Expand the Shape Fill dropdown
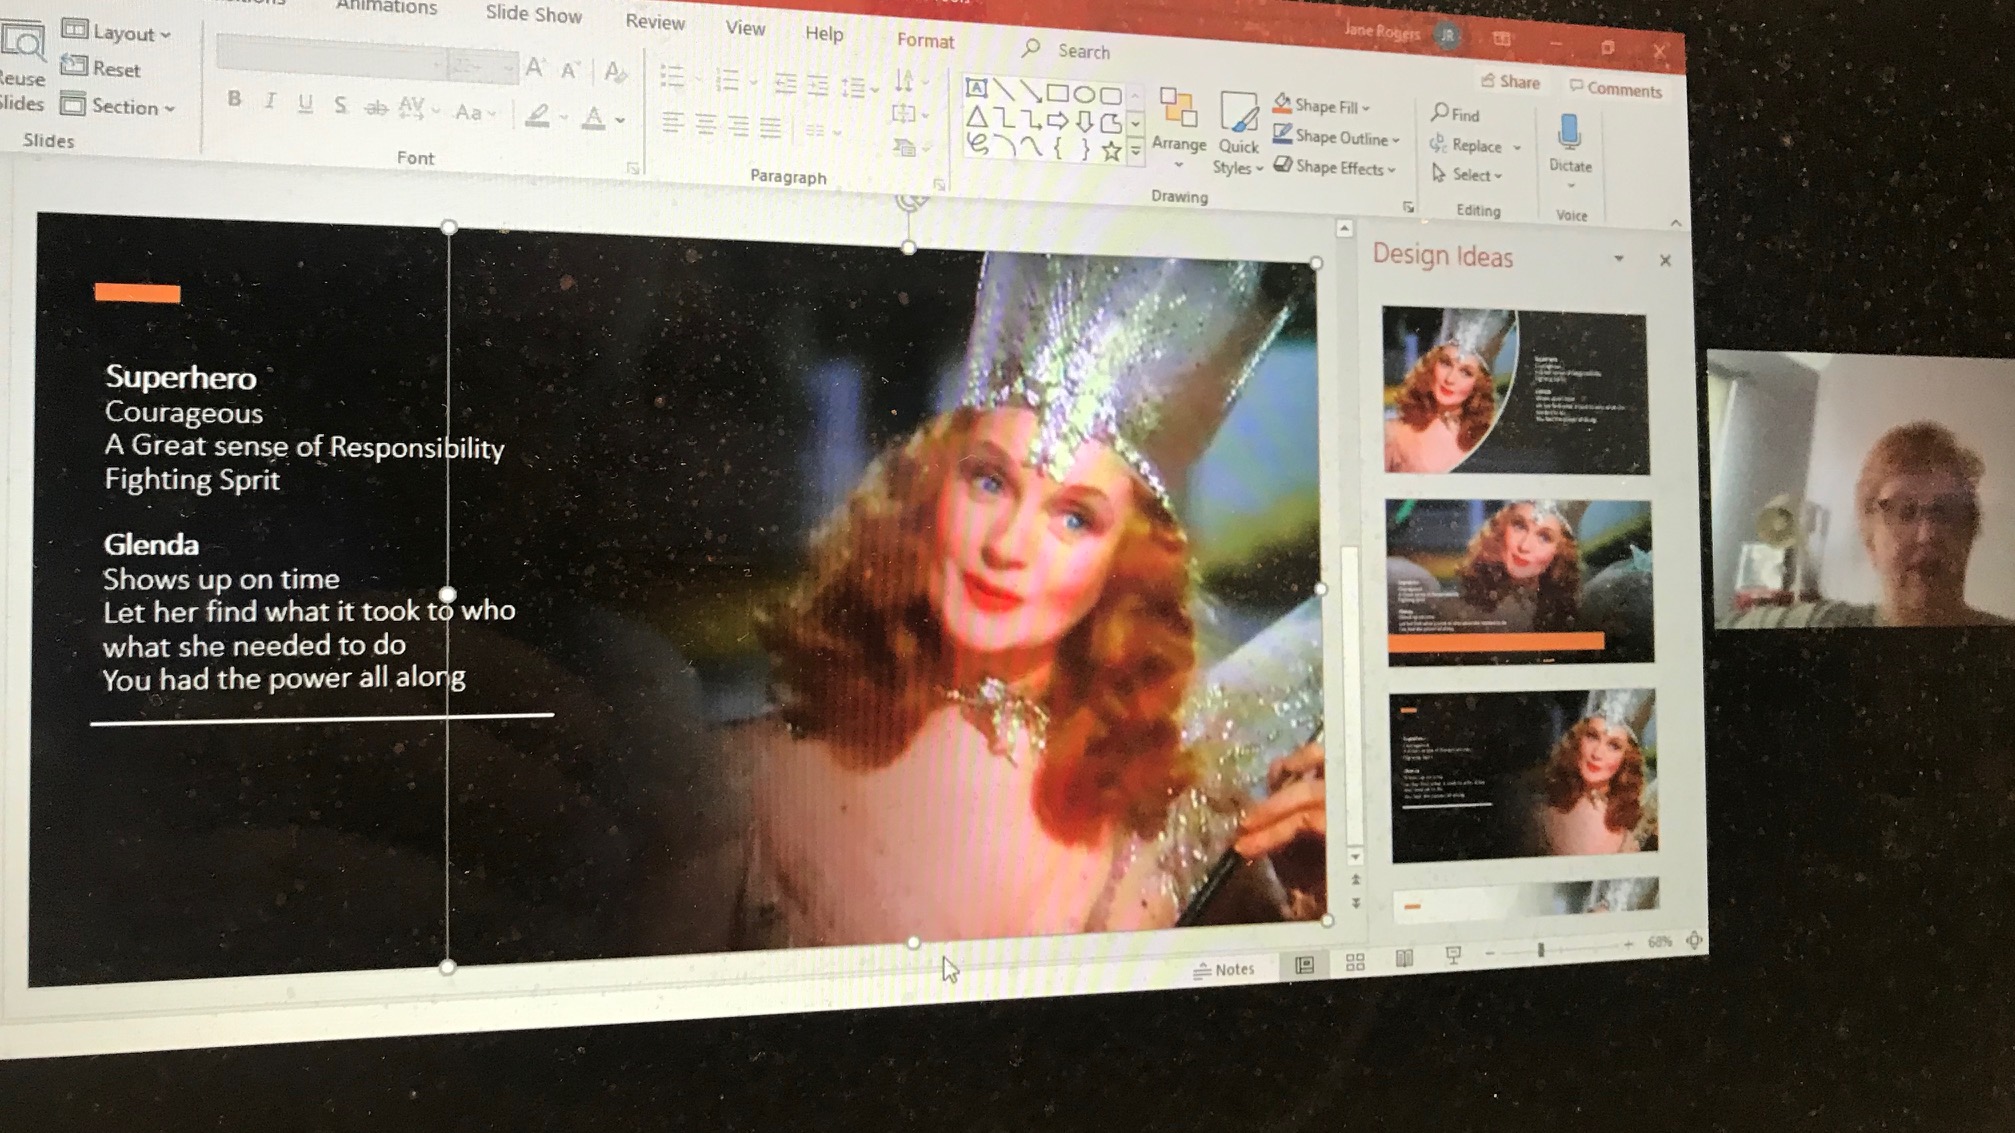2015x1133 pixels. click(x=1367, y=107)
